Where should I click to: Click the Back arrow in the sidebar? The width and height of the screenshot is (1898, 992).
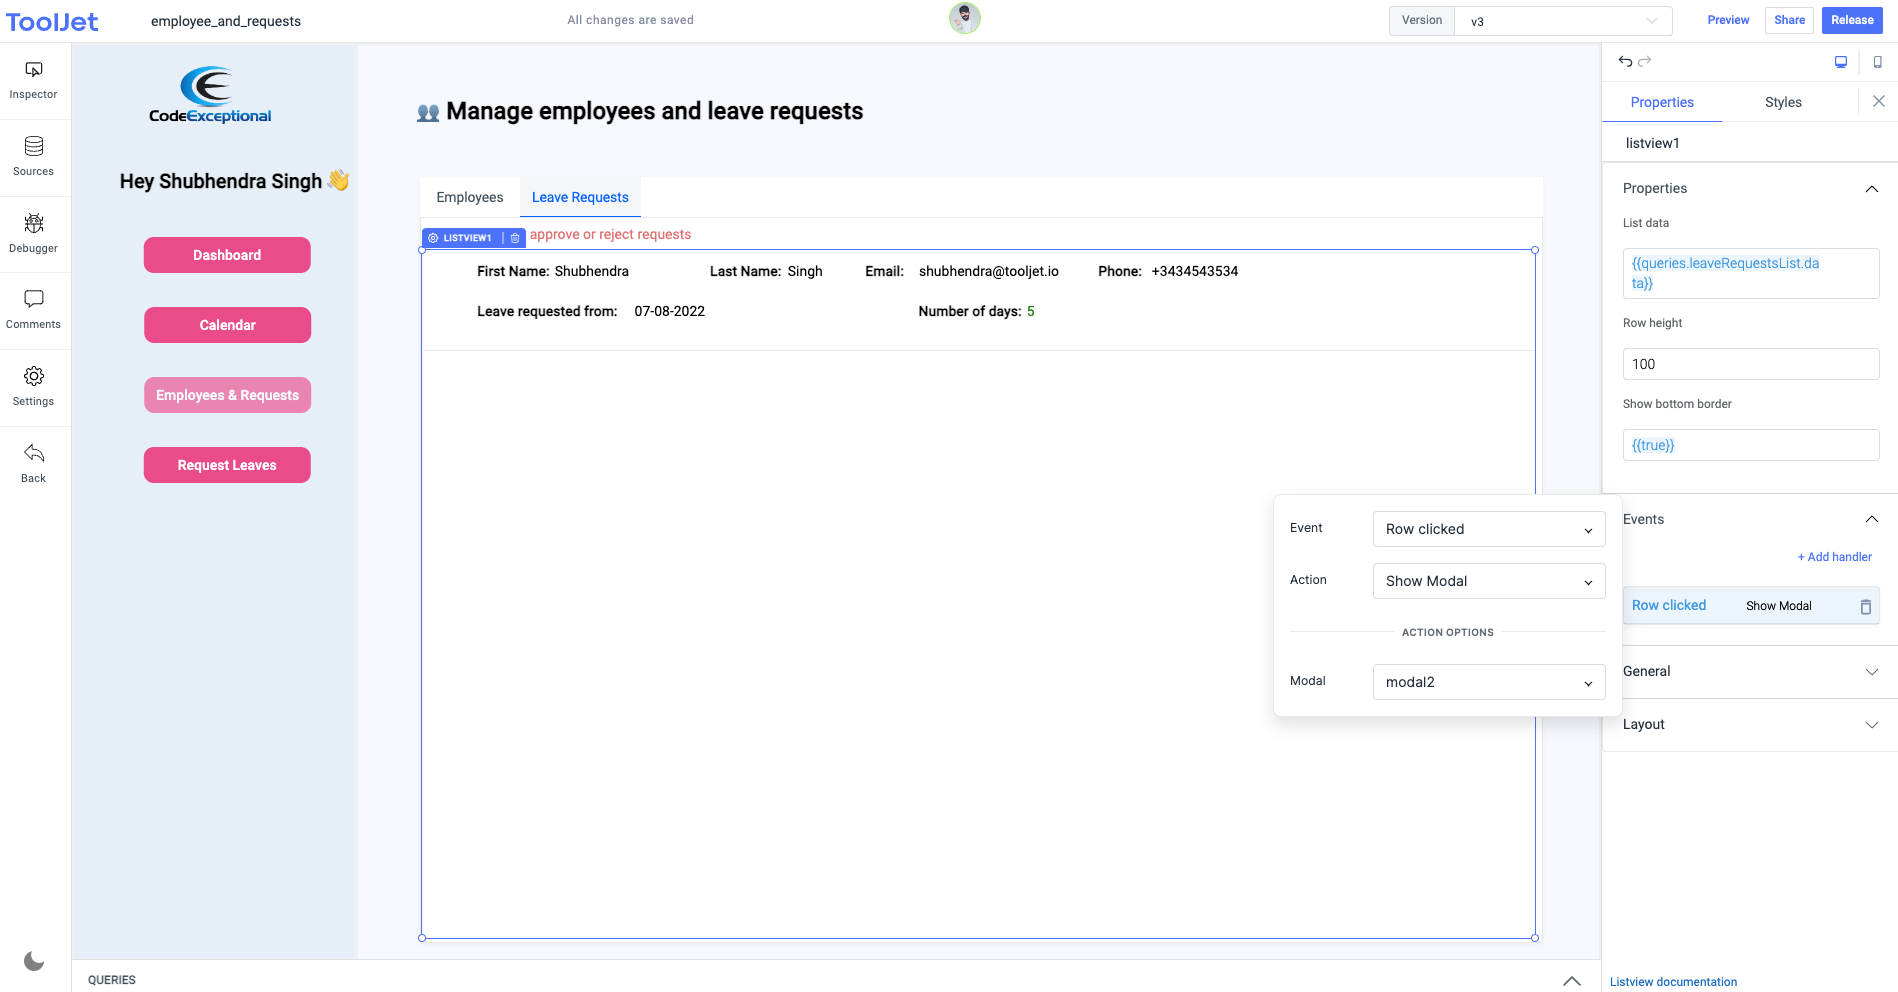33,459
